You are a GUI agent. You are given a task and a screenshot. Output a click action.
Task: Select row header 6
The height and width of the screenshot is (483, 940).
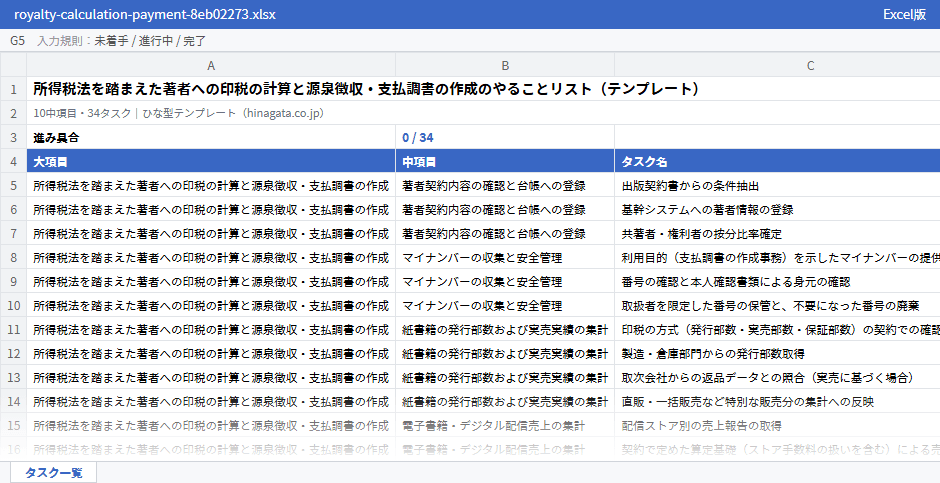tap(13, 209)
